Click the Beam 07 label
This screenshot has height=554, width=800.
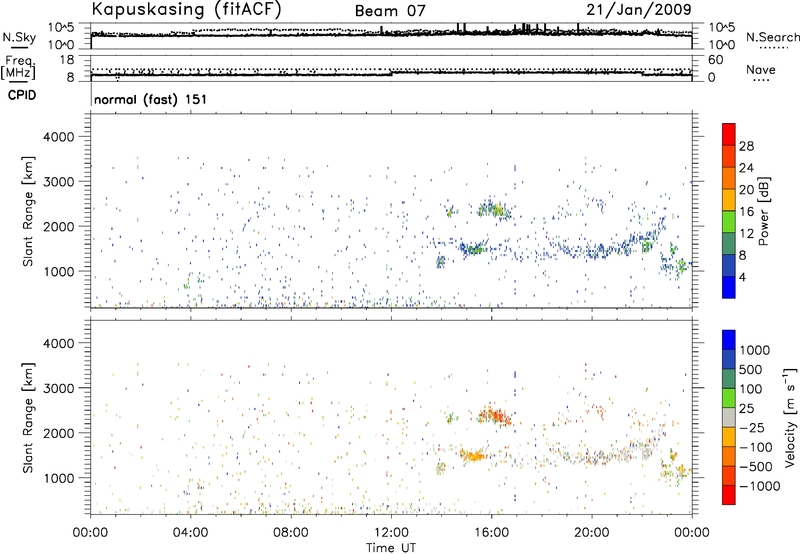pyautogui.click(x=390, y=11)
